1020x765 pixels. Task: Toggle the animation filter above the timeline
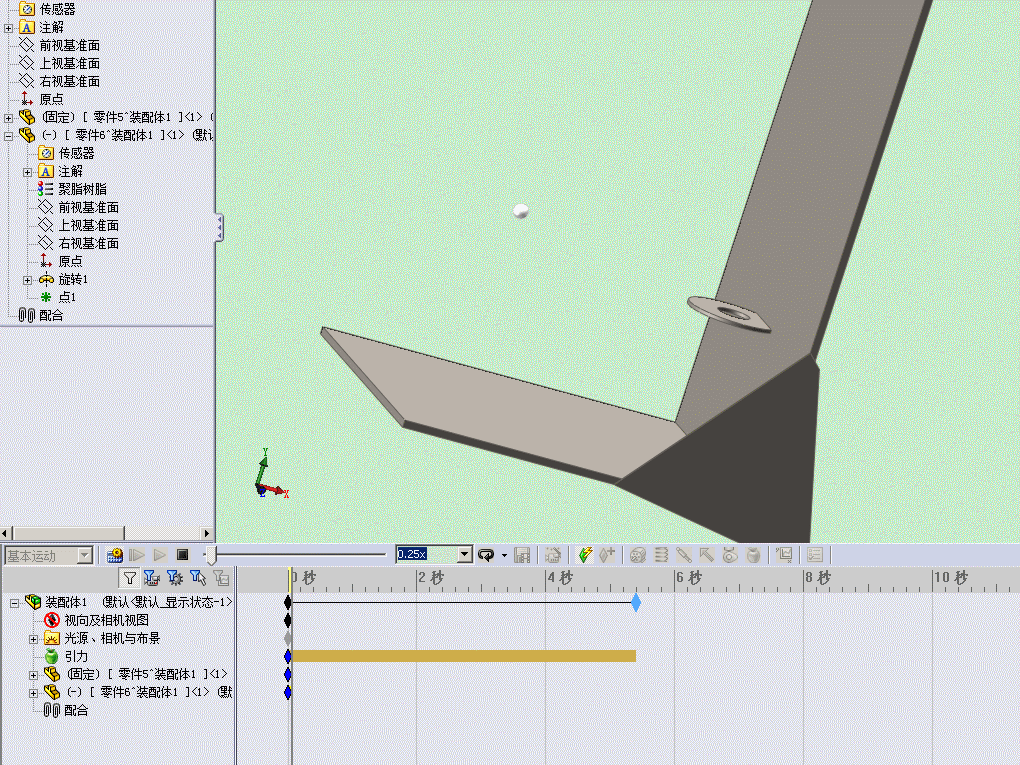[x=151, y=577]
